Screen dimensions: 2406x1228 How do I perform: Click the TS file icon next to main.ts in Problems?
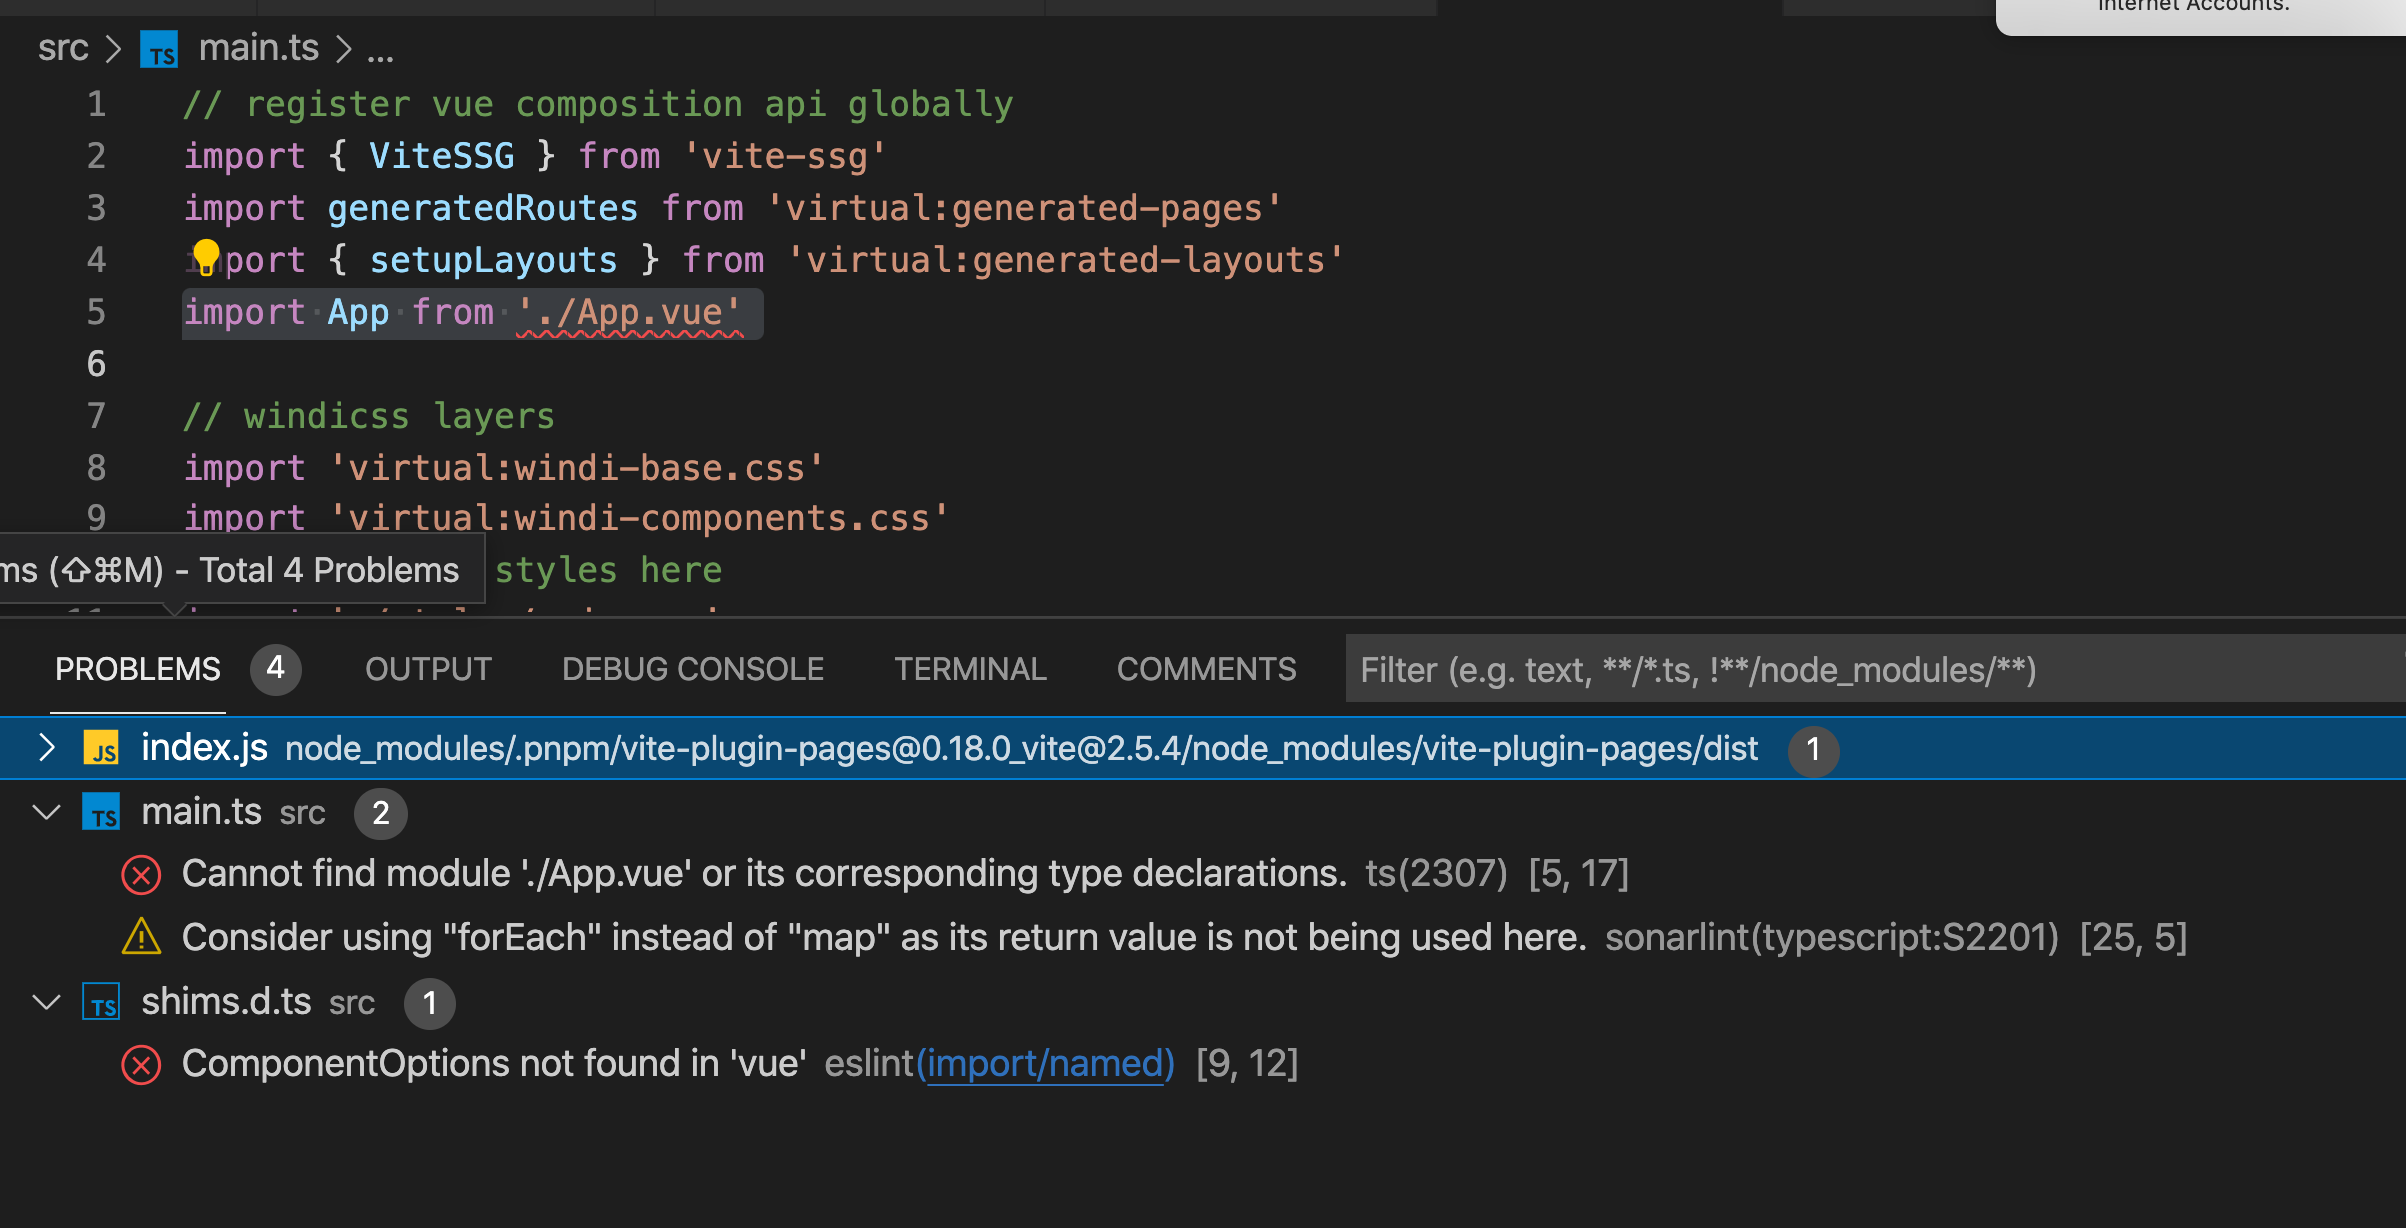[x=101, y=812]
